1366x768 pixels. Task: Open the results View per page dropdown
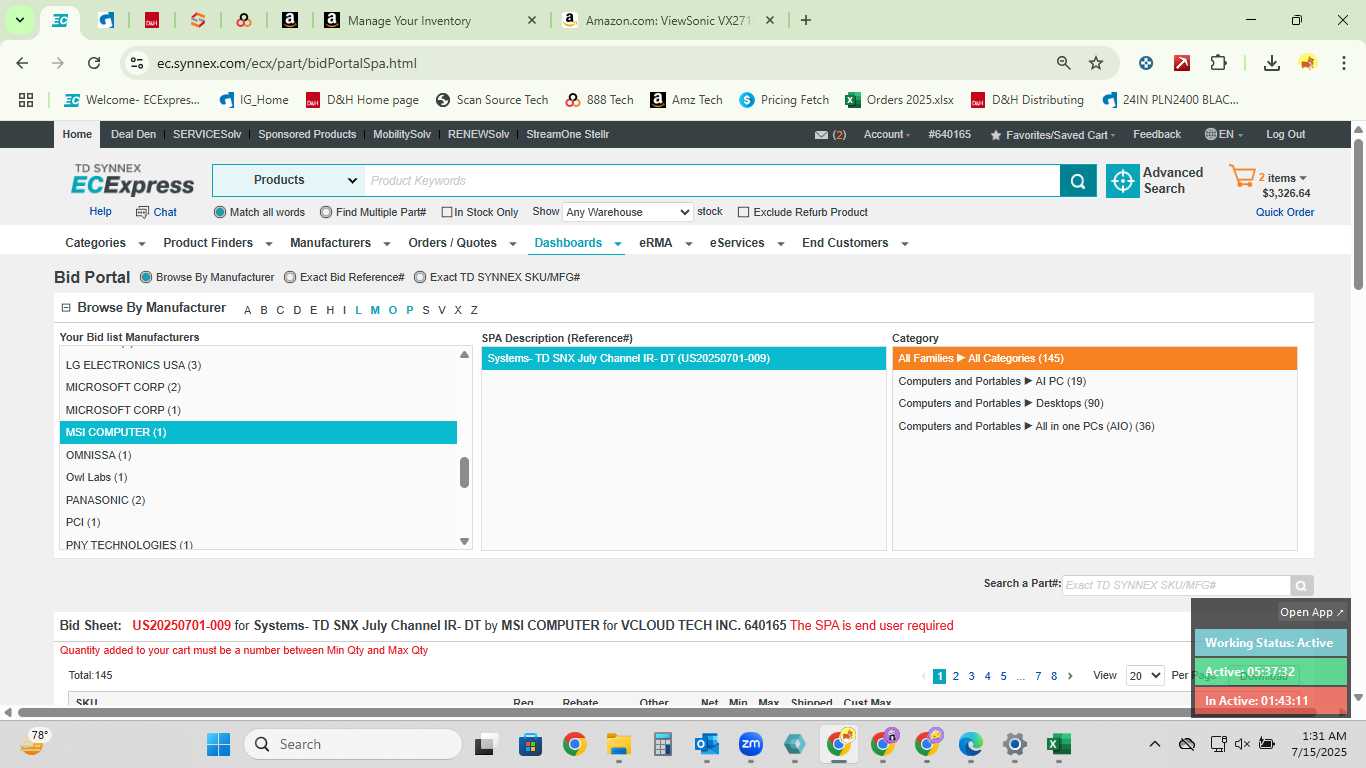coord(1145,676)
